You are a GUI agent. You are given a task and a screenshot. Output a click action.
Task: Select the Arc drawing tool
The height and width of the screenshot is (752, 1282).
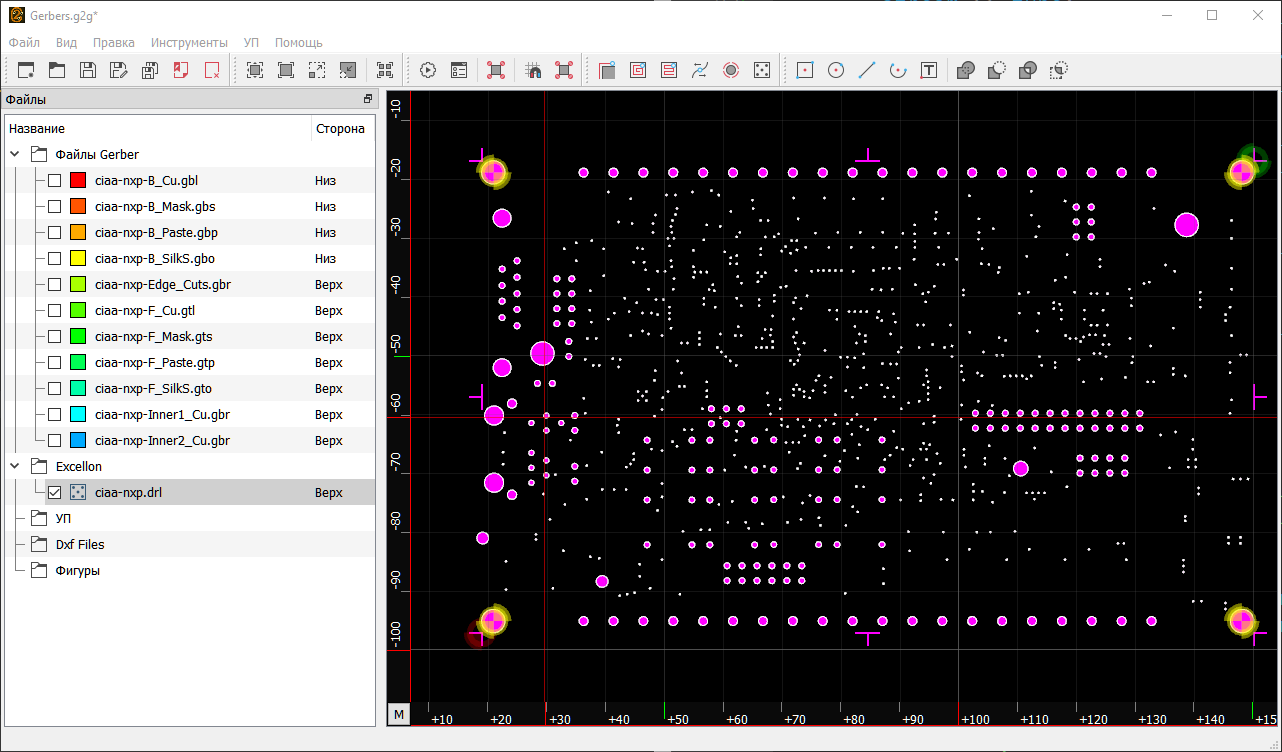click(898, 70)
